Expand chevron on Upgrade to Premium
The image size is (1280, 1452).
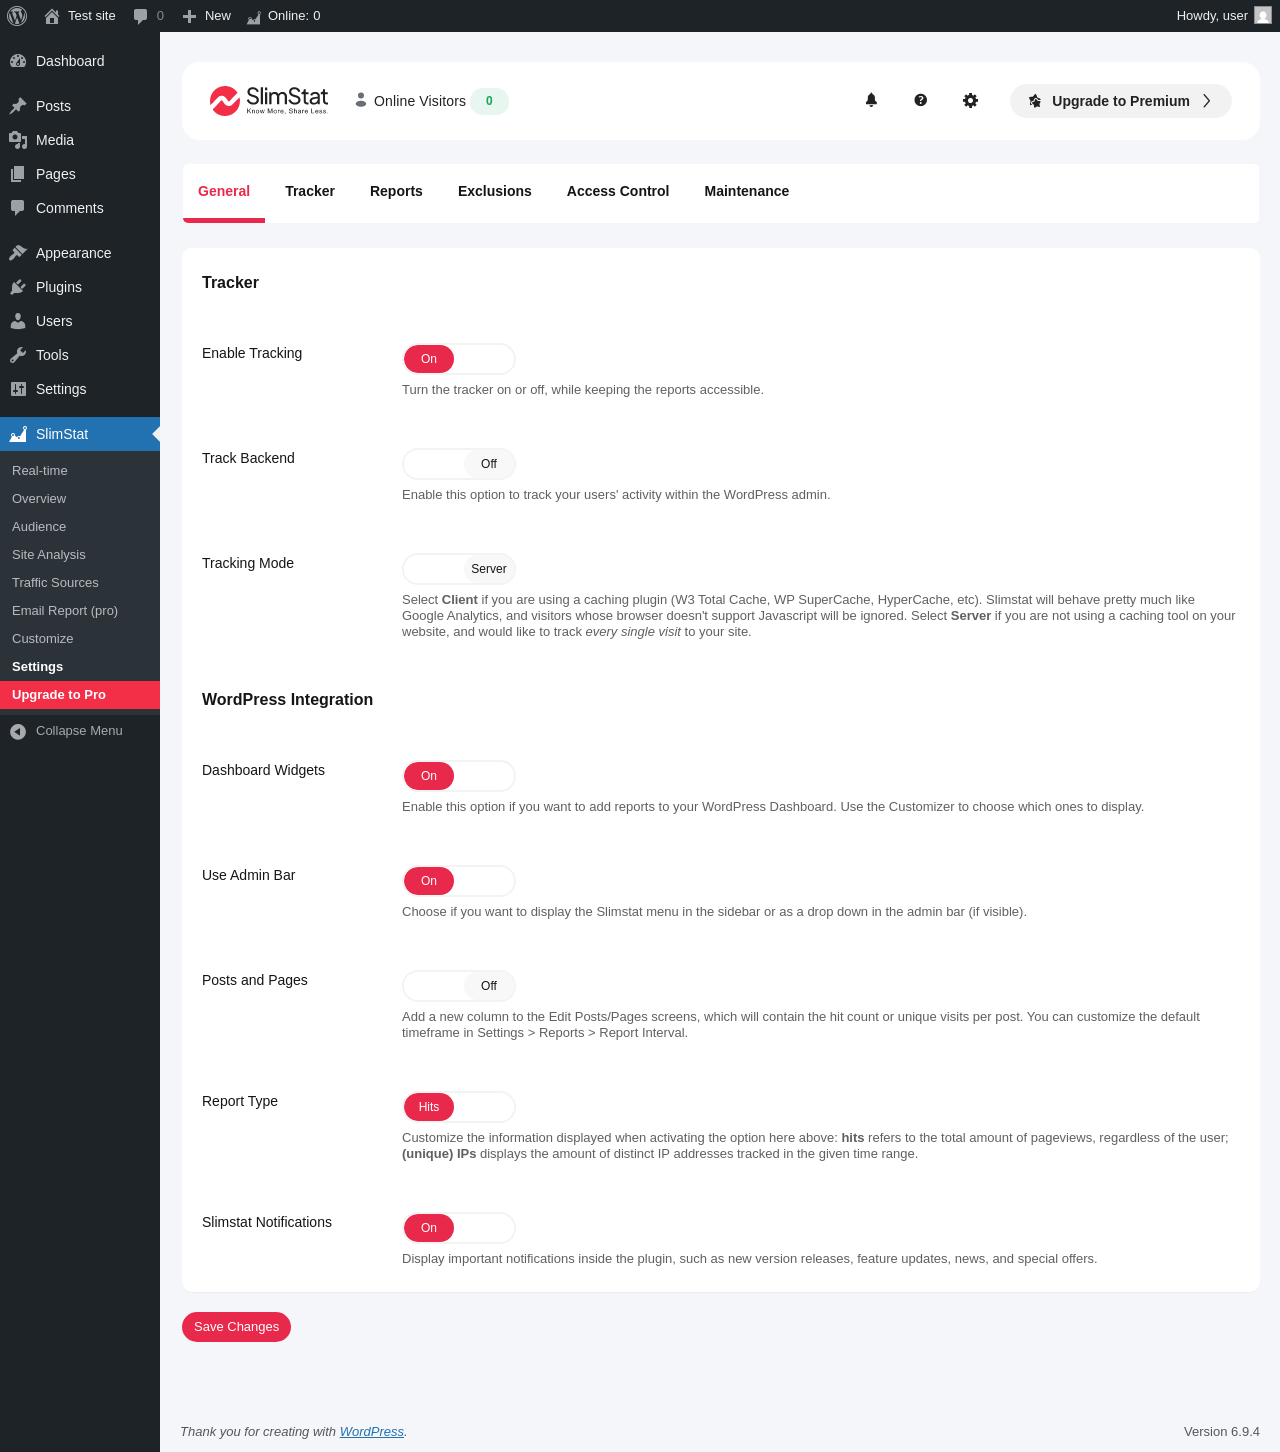click(1207, 101)
